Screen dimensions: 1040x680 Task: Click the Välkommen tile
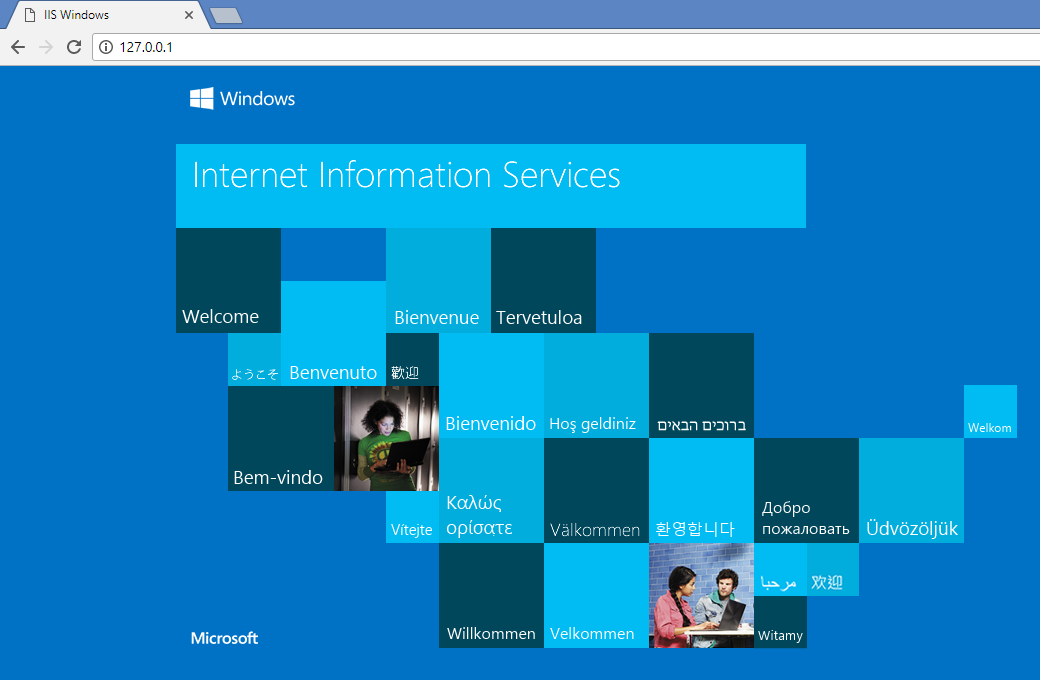click(x=596, y=490)
